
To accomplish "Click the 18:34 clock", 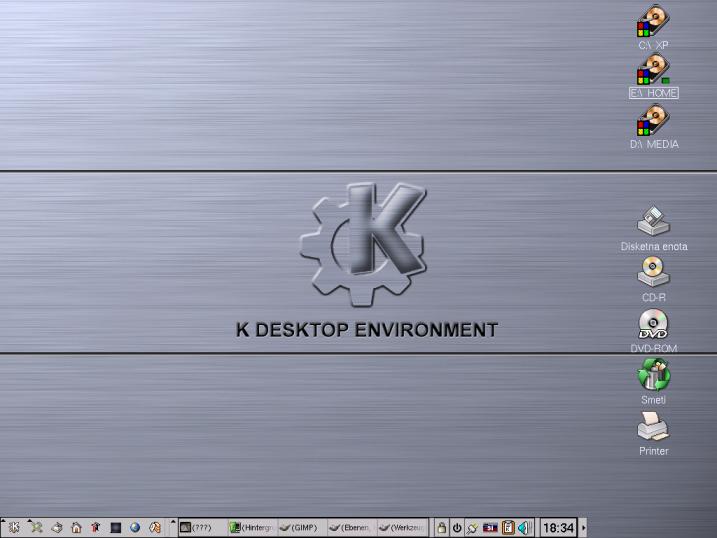I will [x=558, y=528].
